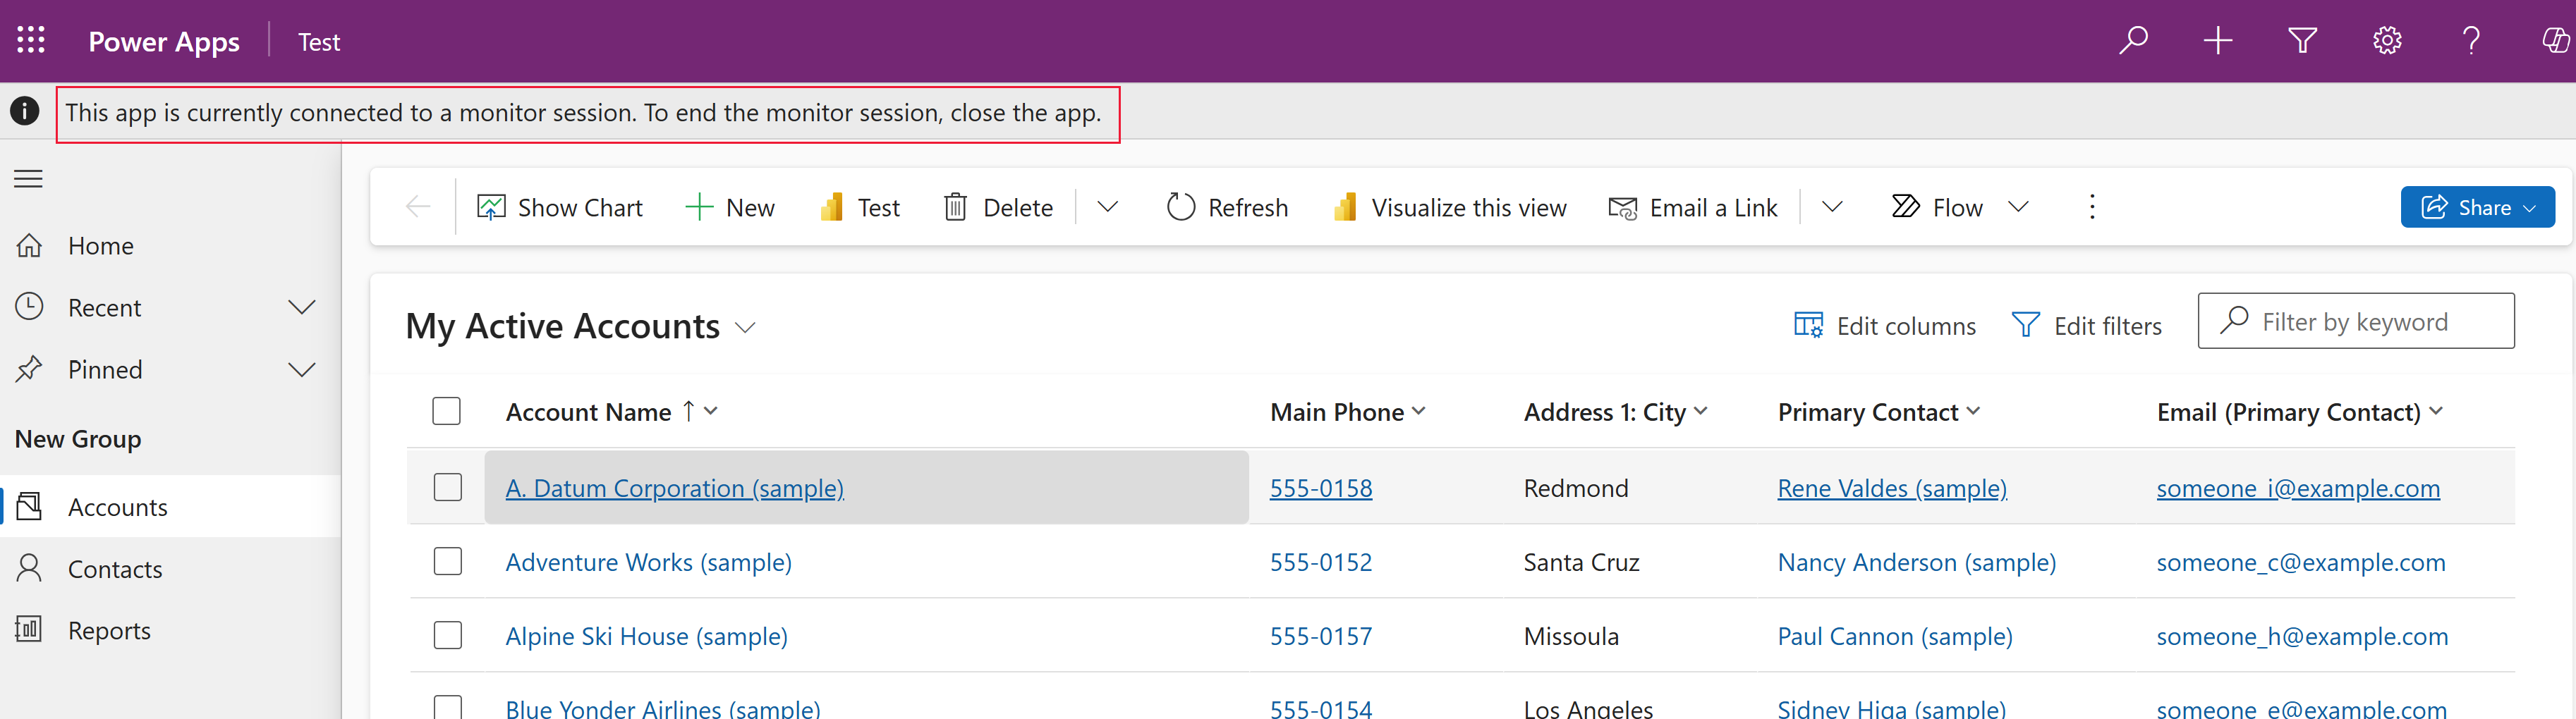This screenshot has width=2576, height=719.
Task: Click the Filter by keyword box
Action: click(2355, 321)
